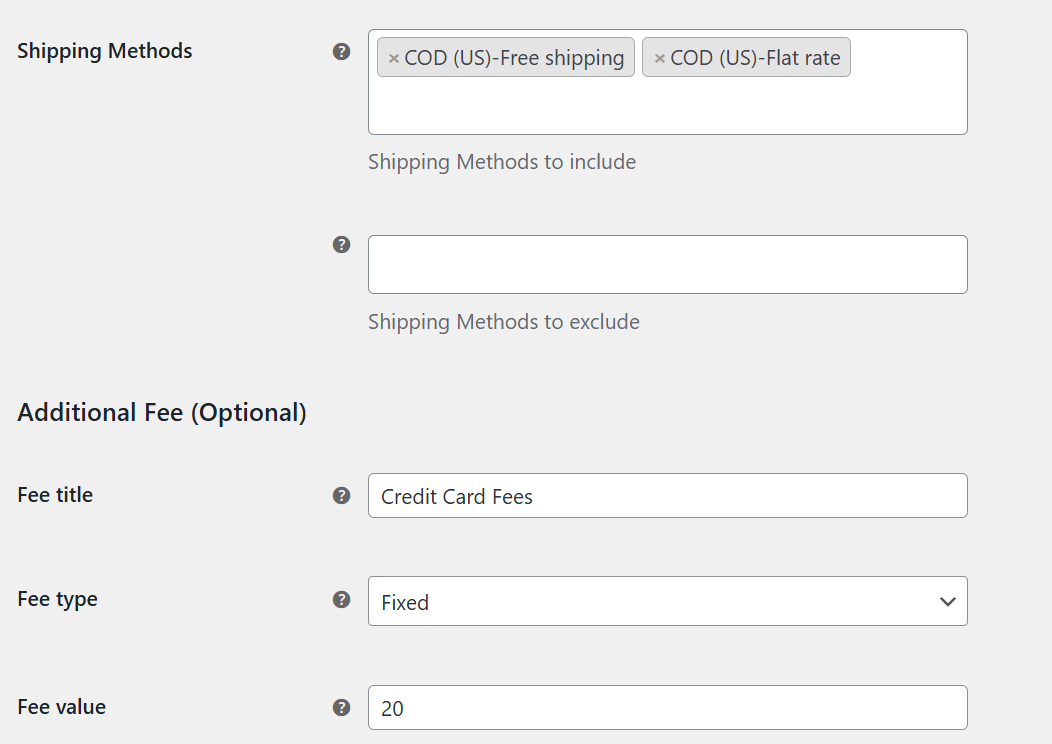The width and height of the screenshot is (1052, 744).
Task: Open the Fee type help tooltip
Action: pos(343,599)
